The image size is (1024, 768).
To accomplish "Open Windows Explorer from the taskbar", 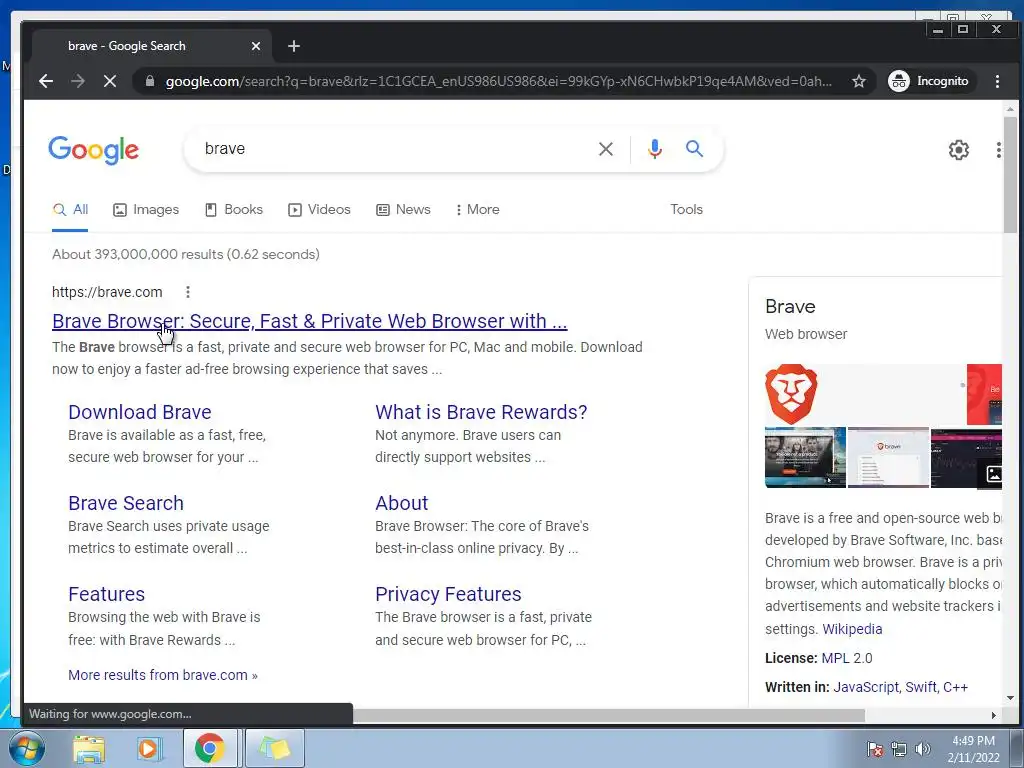I will 88,748.
